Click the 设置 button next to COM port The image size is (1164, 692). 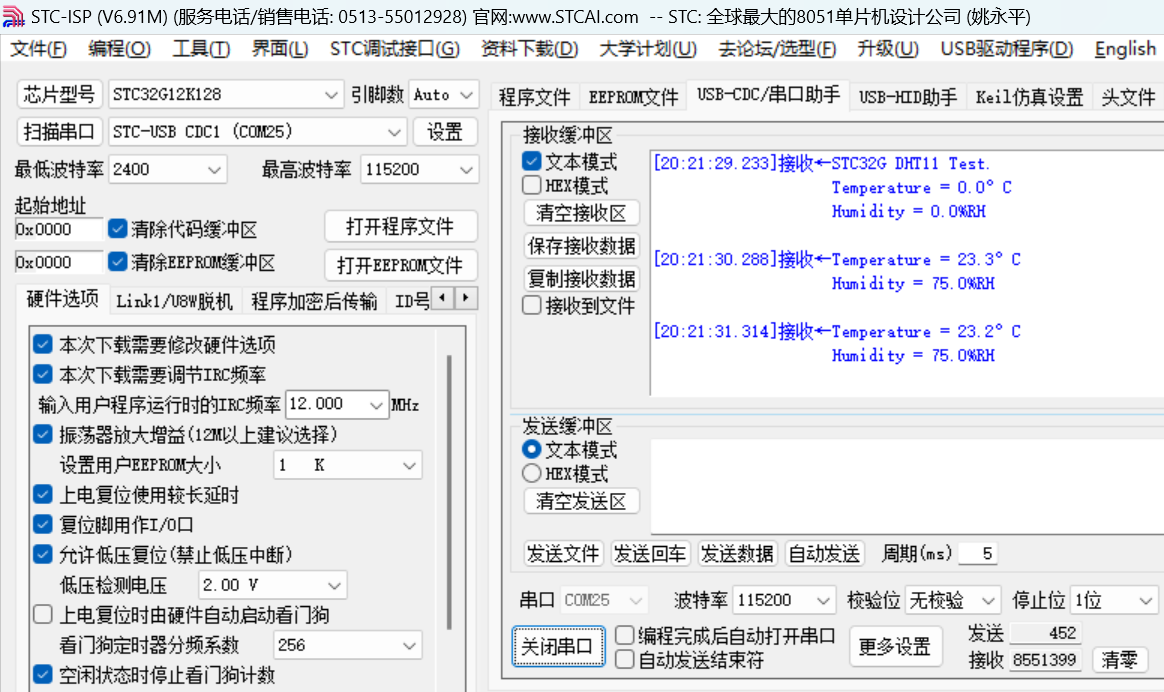pos(445,131)
